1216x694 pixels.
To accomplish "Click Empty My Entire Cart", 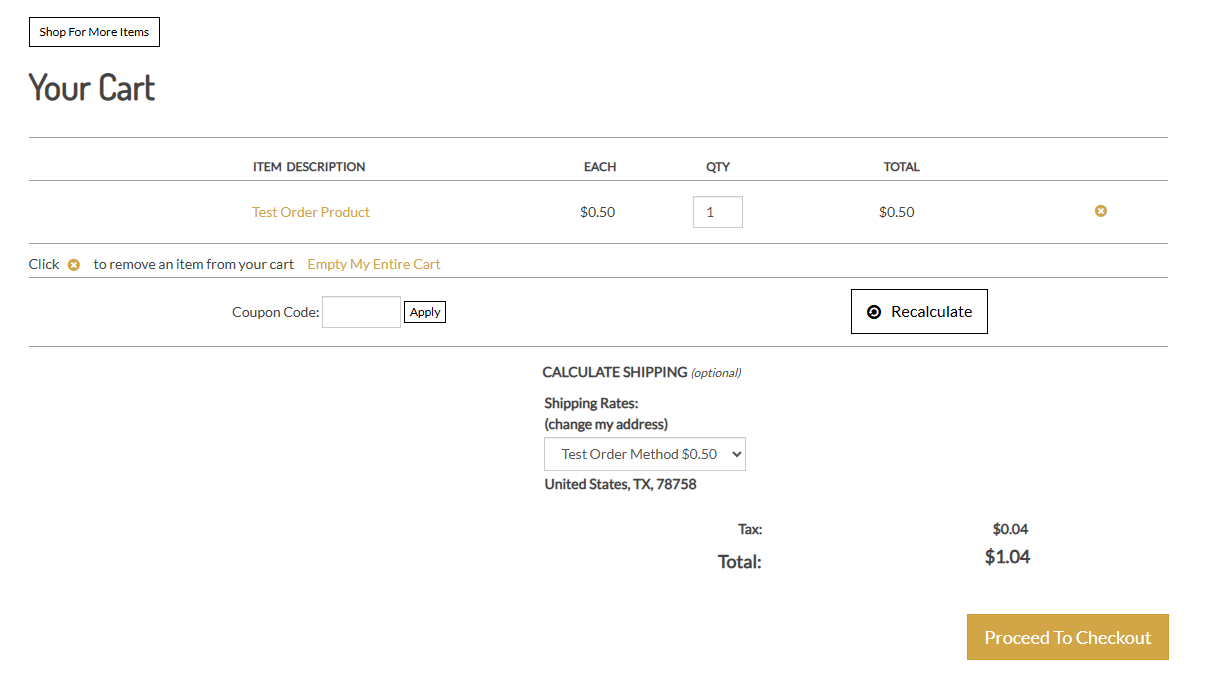I will [373, 264].
